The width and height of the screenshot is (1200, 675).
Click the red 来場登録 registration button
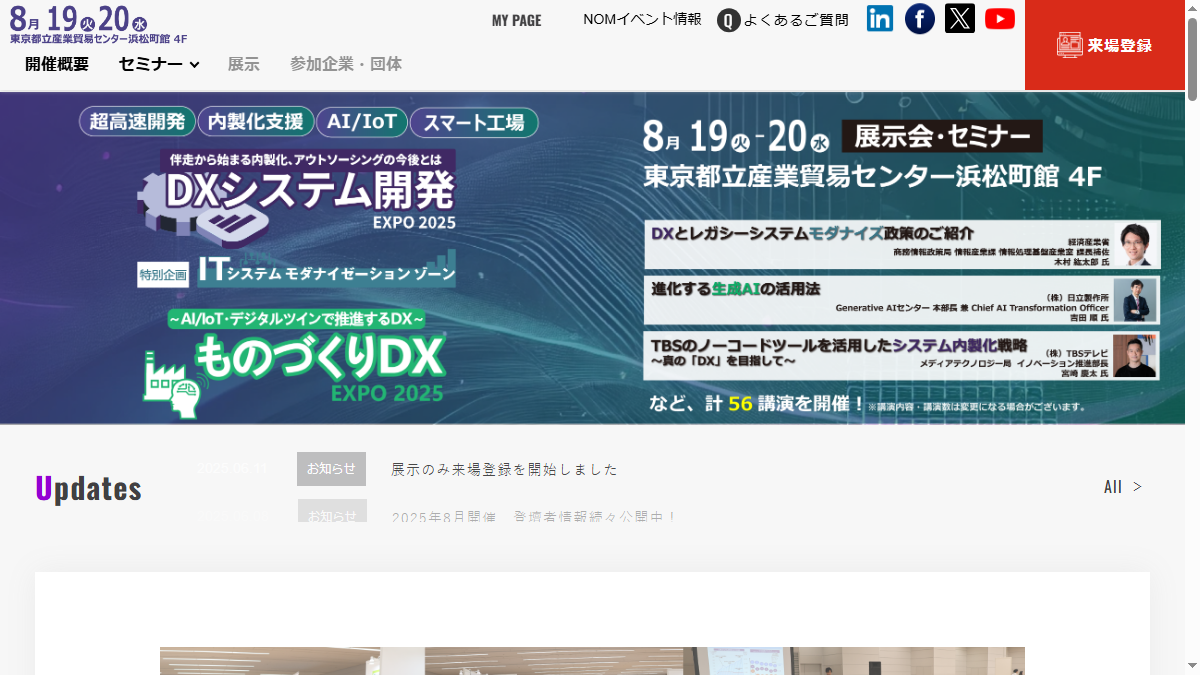pyautogui.click(x=1105, y=45)
